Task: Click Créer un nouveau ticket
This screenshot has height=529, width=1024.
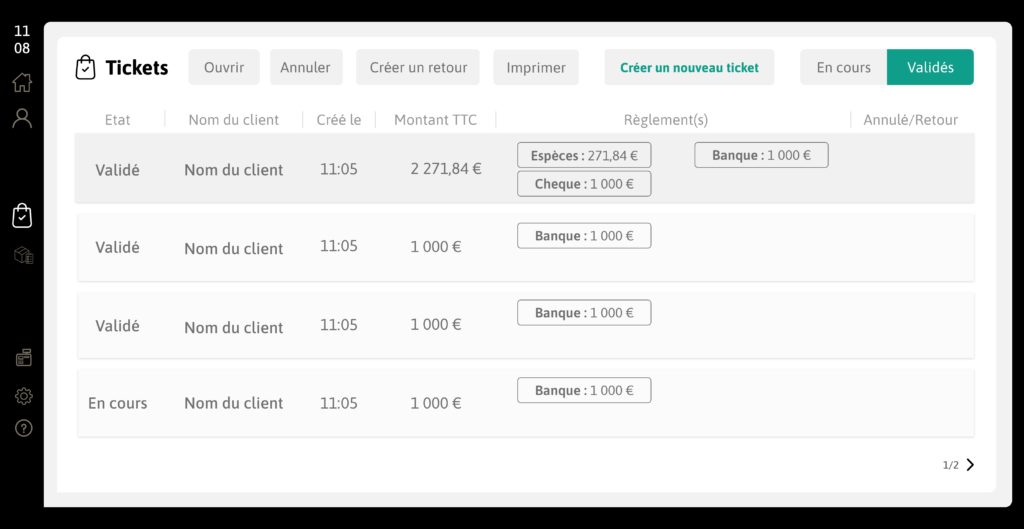Action: (x=689, y=67)
